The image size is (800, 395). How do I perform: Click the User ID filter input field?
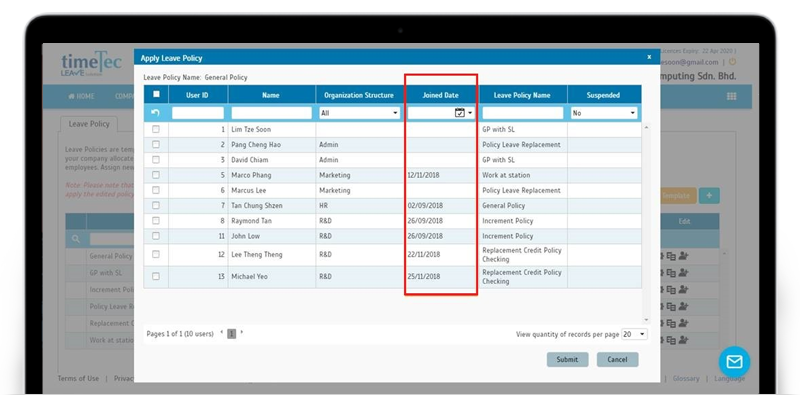[198, 113]
